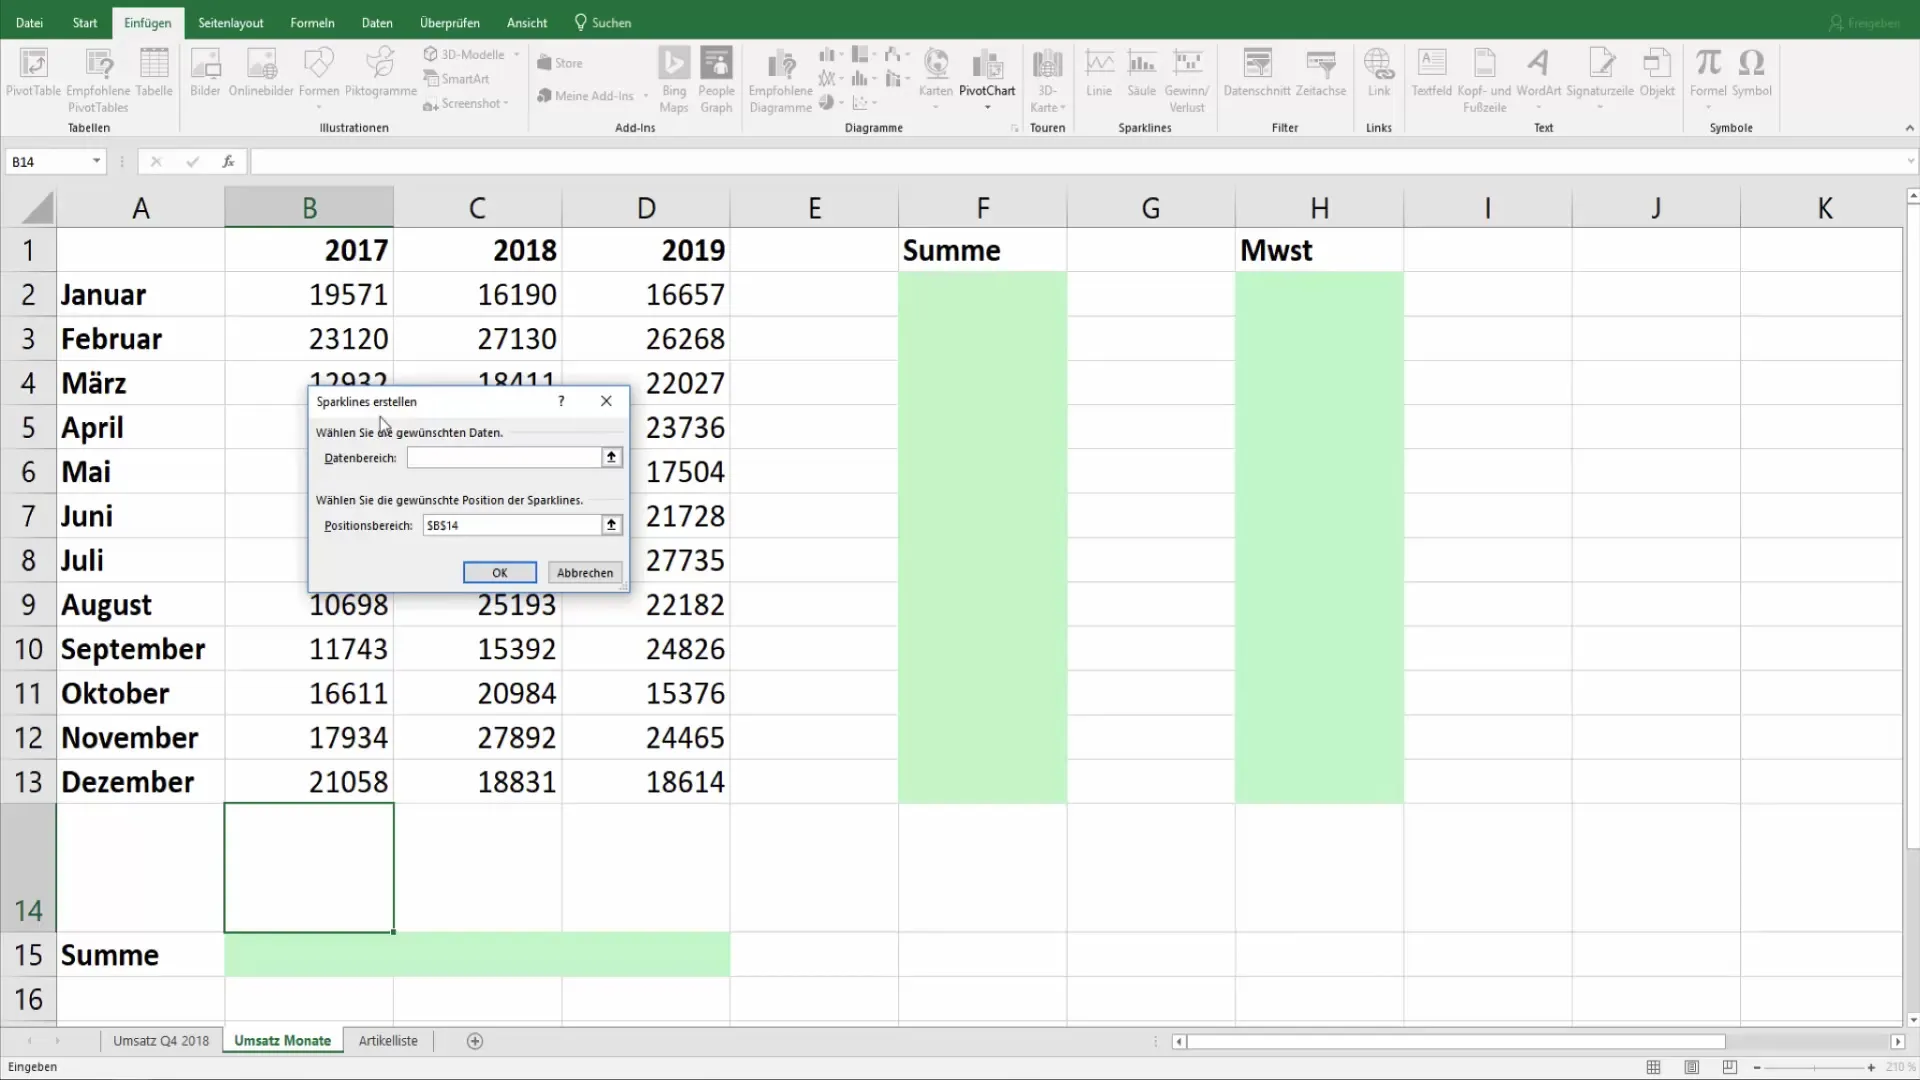Open the Piktogramme tool
Image resolution: width=1920 pixels, height=1080 pixels.
pyautogui.click(x=380, y=73)
